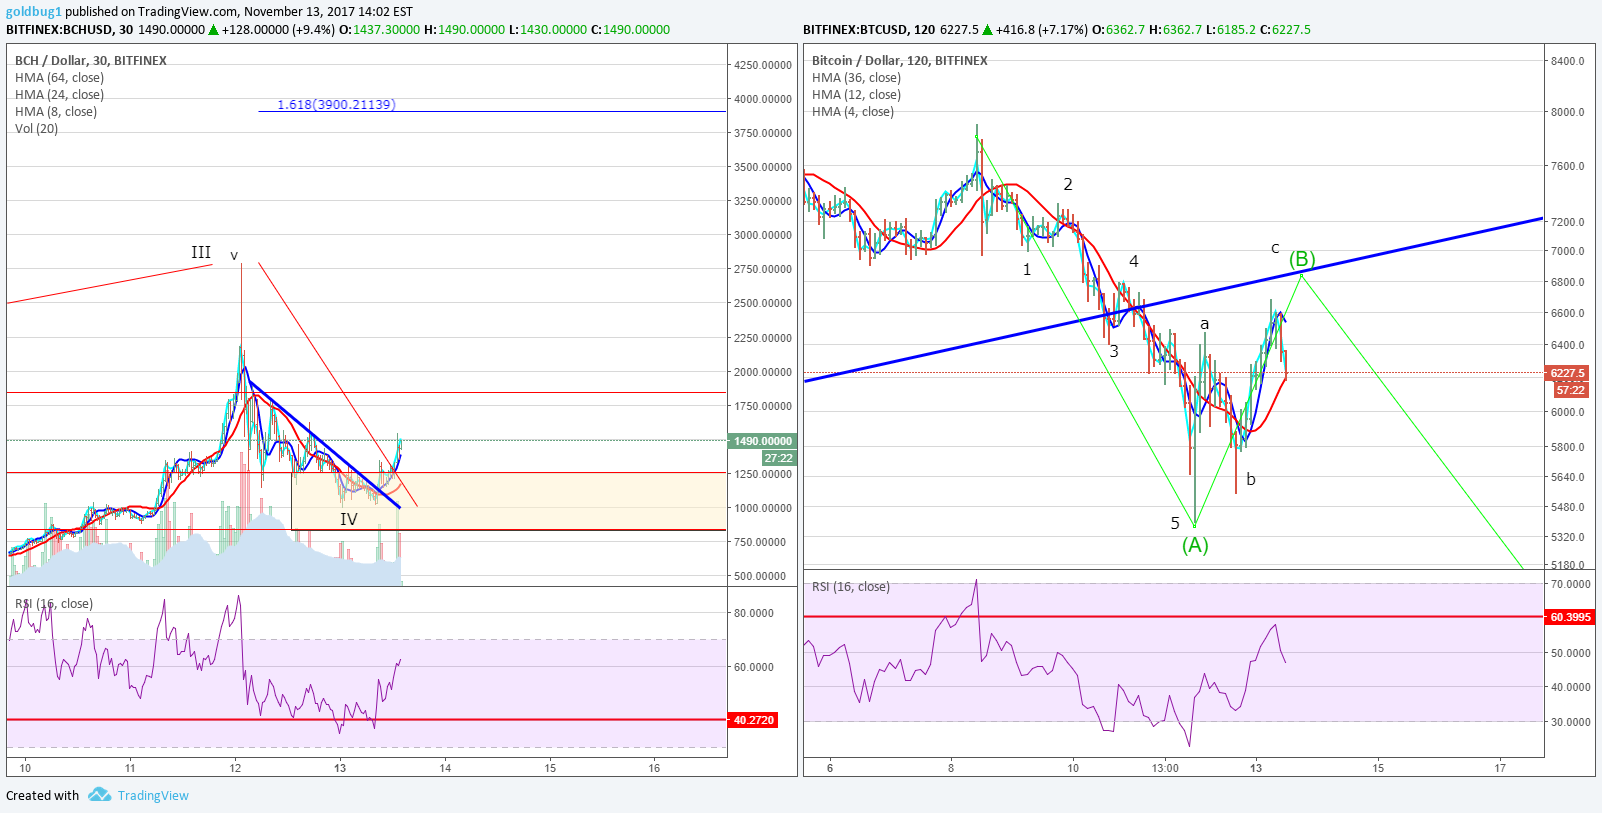Click the green (A) wave label
The height and width of the screenshot is (813, 1602).
pos(1195,545)
